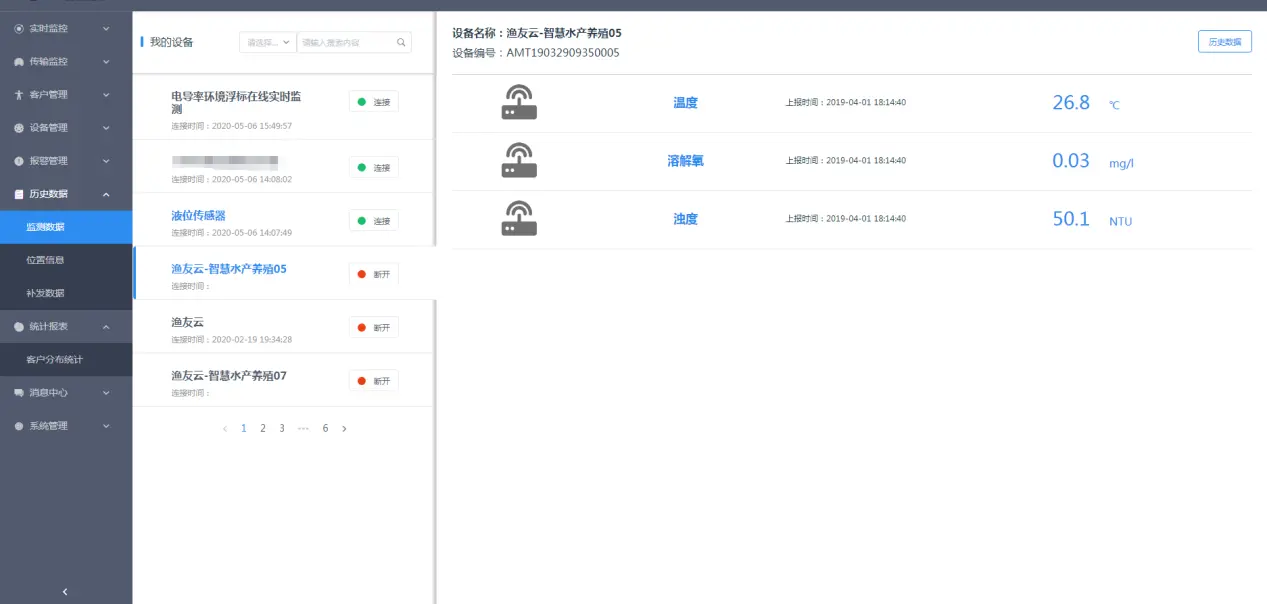Click the sensor icon beside 温度
Viewport: 1267px width, 604px height.
click(518, 103)
